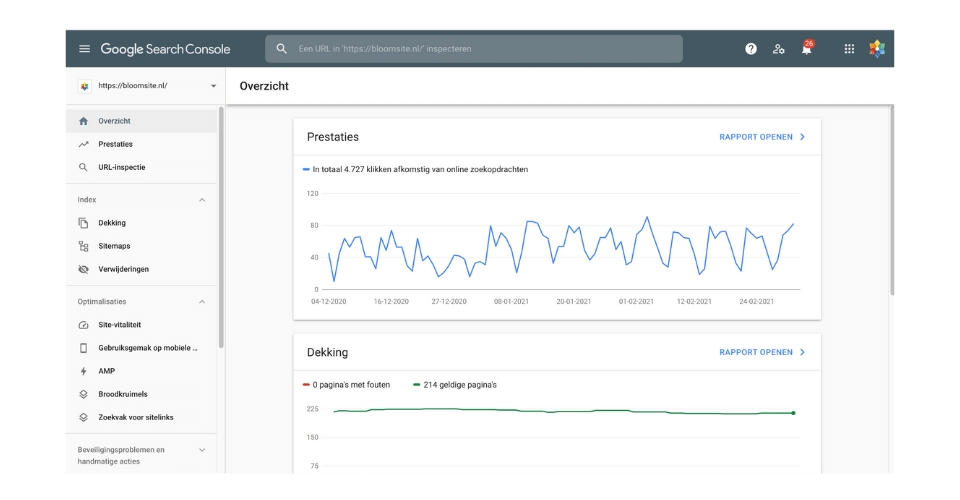Click the Overzicht home icon

click(83, 121)
